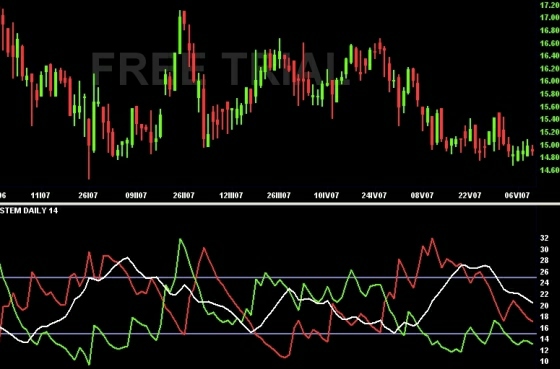The height and width of the screenshot is (369, 560).
Task: Select the 22V07 date marker
Action: click(470, 195)
